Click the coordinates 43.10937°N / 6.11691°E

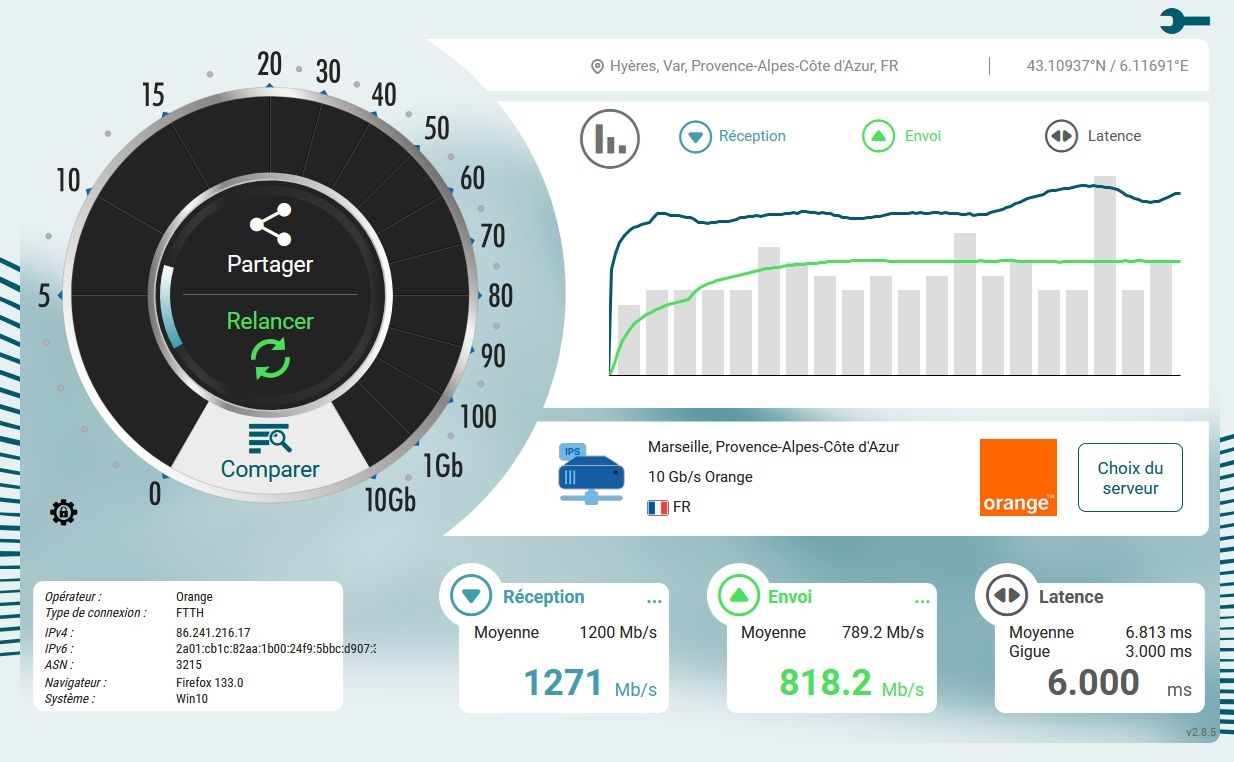pos(1107,66)
